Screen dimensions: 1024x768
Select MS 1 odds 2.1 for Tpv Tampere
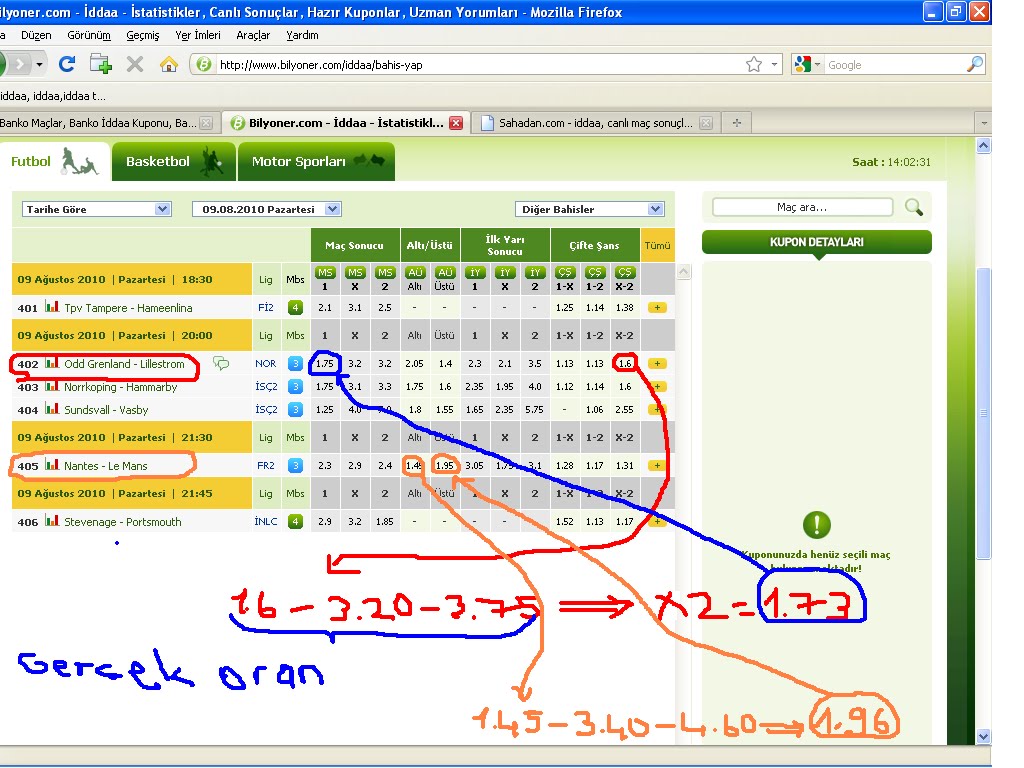tap(325, 308)
